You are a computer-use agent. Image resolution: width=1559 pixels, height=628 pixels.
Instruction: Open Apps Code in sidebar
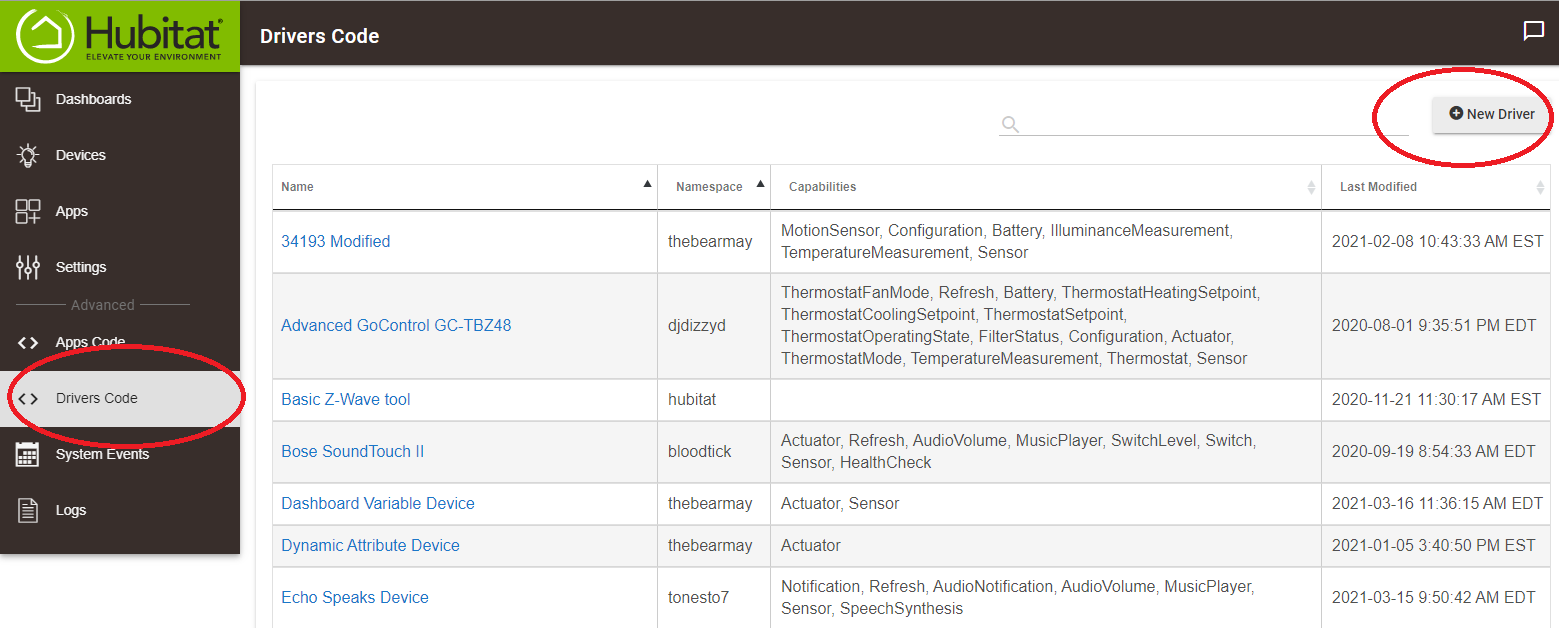90,342
